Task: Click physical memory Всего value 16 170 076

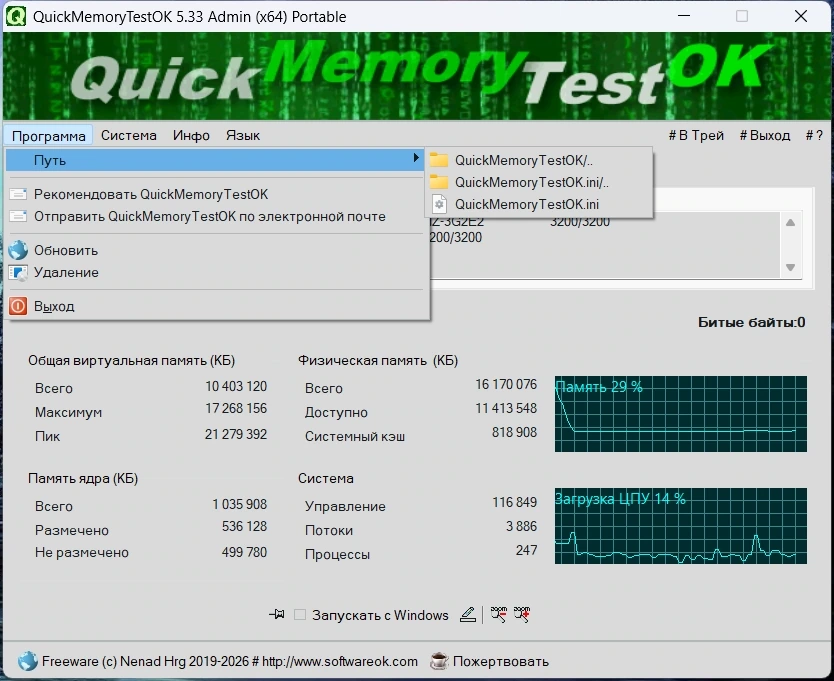Action: pyautogui.click(x=506, y=384)
